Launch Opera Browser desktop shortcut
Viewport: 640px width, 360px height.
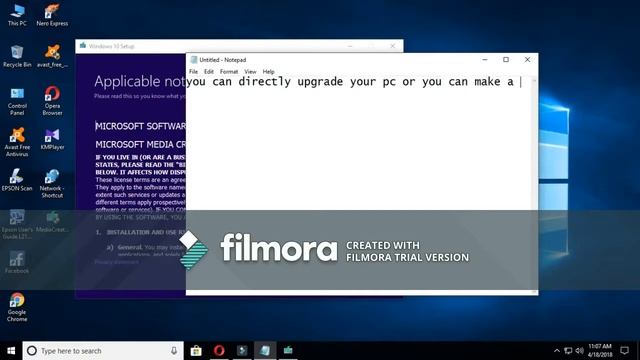(x=52, y=101)
